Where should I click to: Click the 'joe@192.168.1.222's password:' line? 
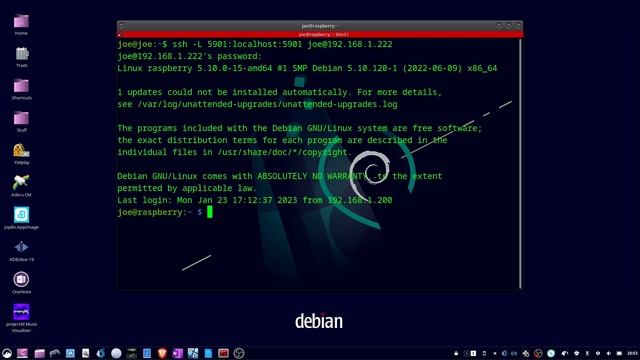pos(189,56)
